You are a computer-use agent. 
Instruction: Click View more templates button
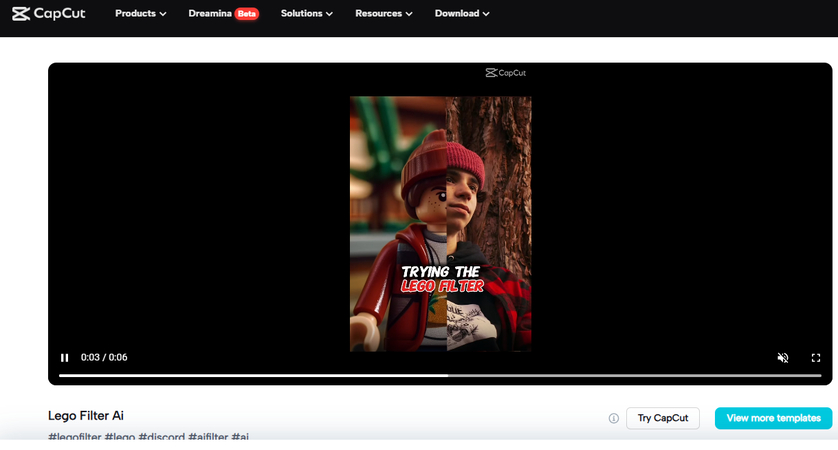coord(773,418)
